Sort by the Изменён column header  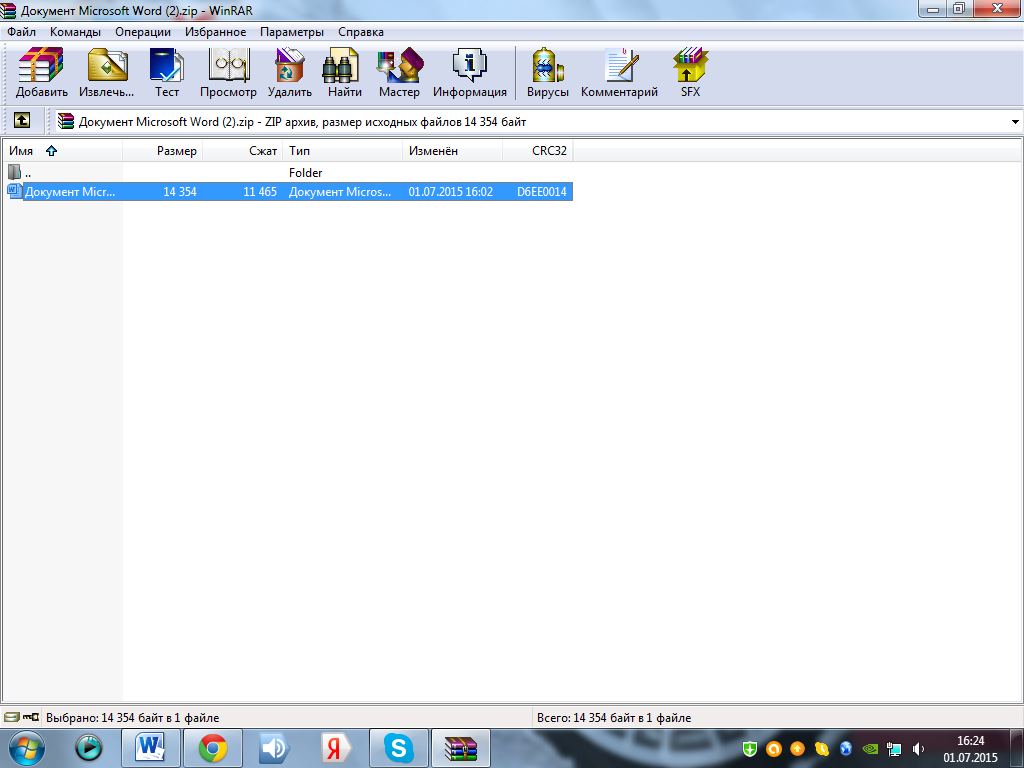click(x=453, y=151)
